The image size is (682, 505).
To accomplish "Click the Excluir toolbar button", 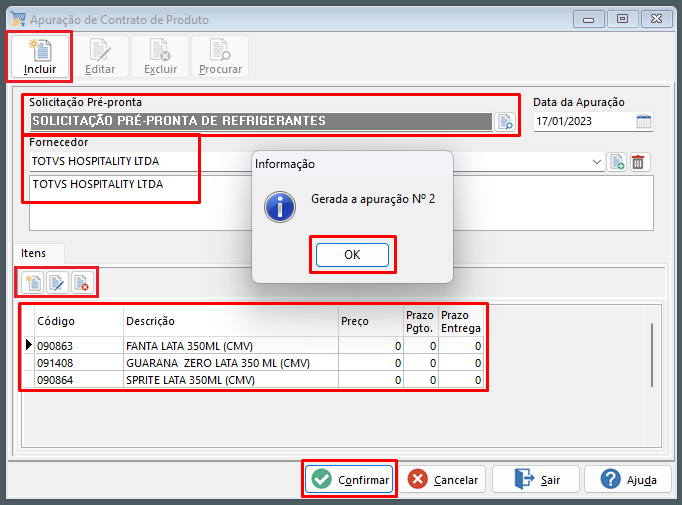I will click(x=160, y=57).
